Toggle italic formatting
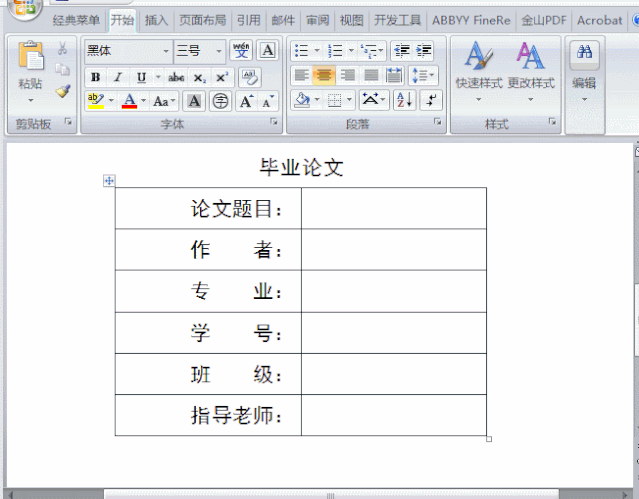Viewport: 639px width, 499px height. (118, 77)
